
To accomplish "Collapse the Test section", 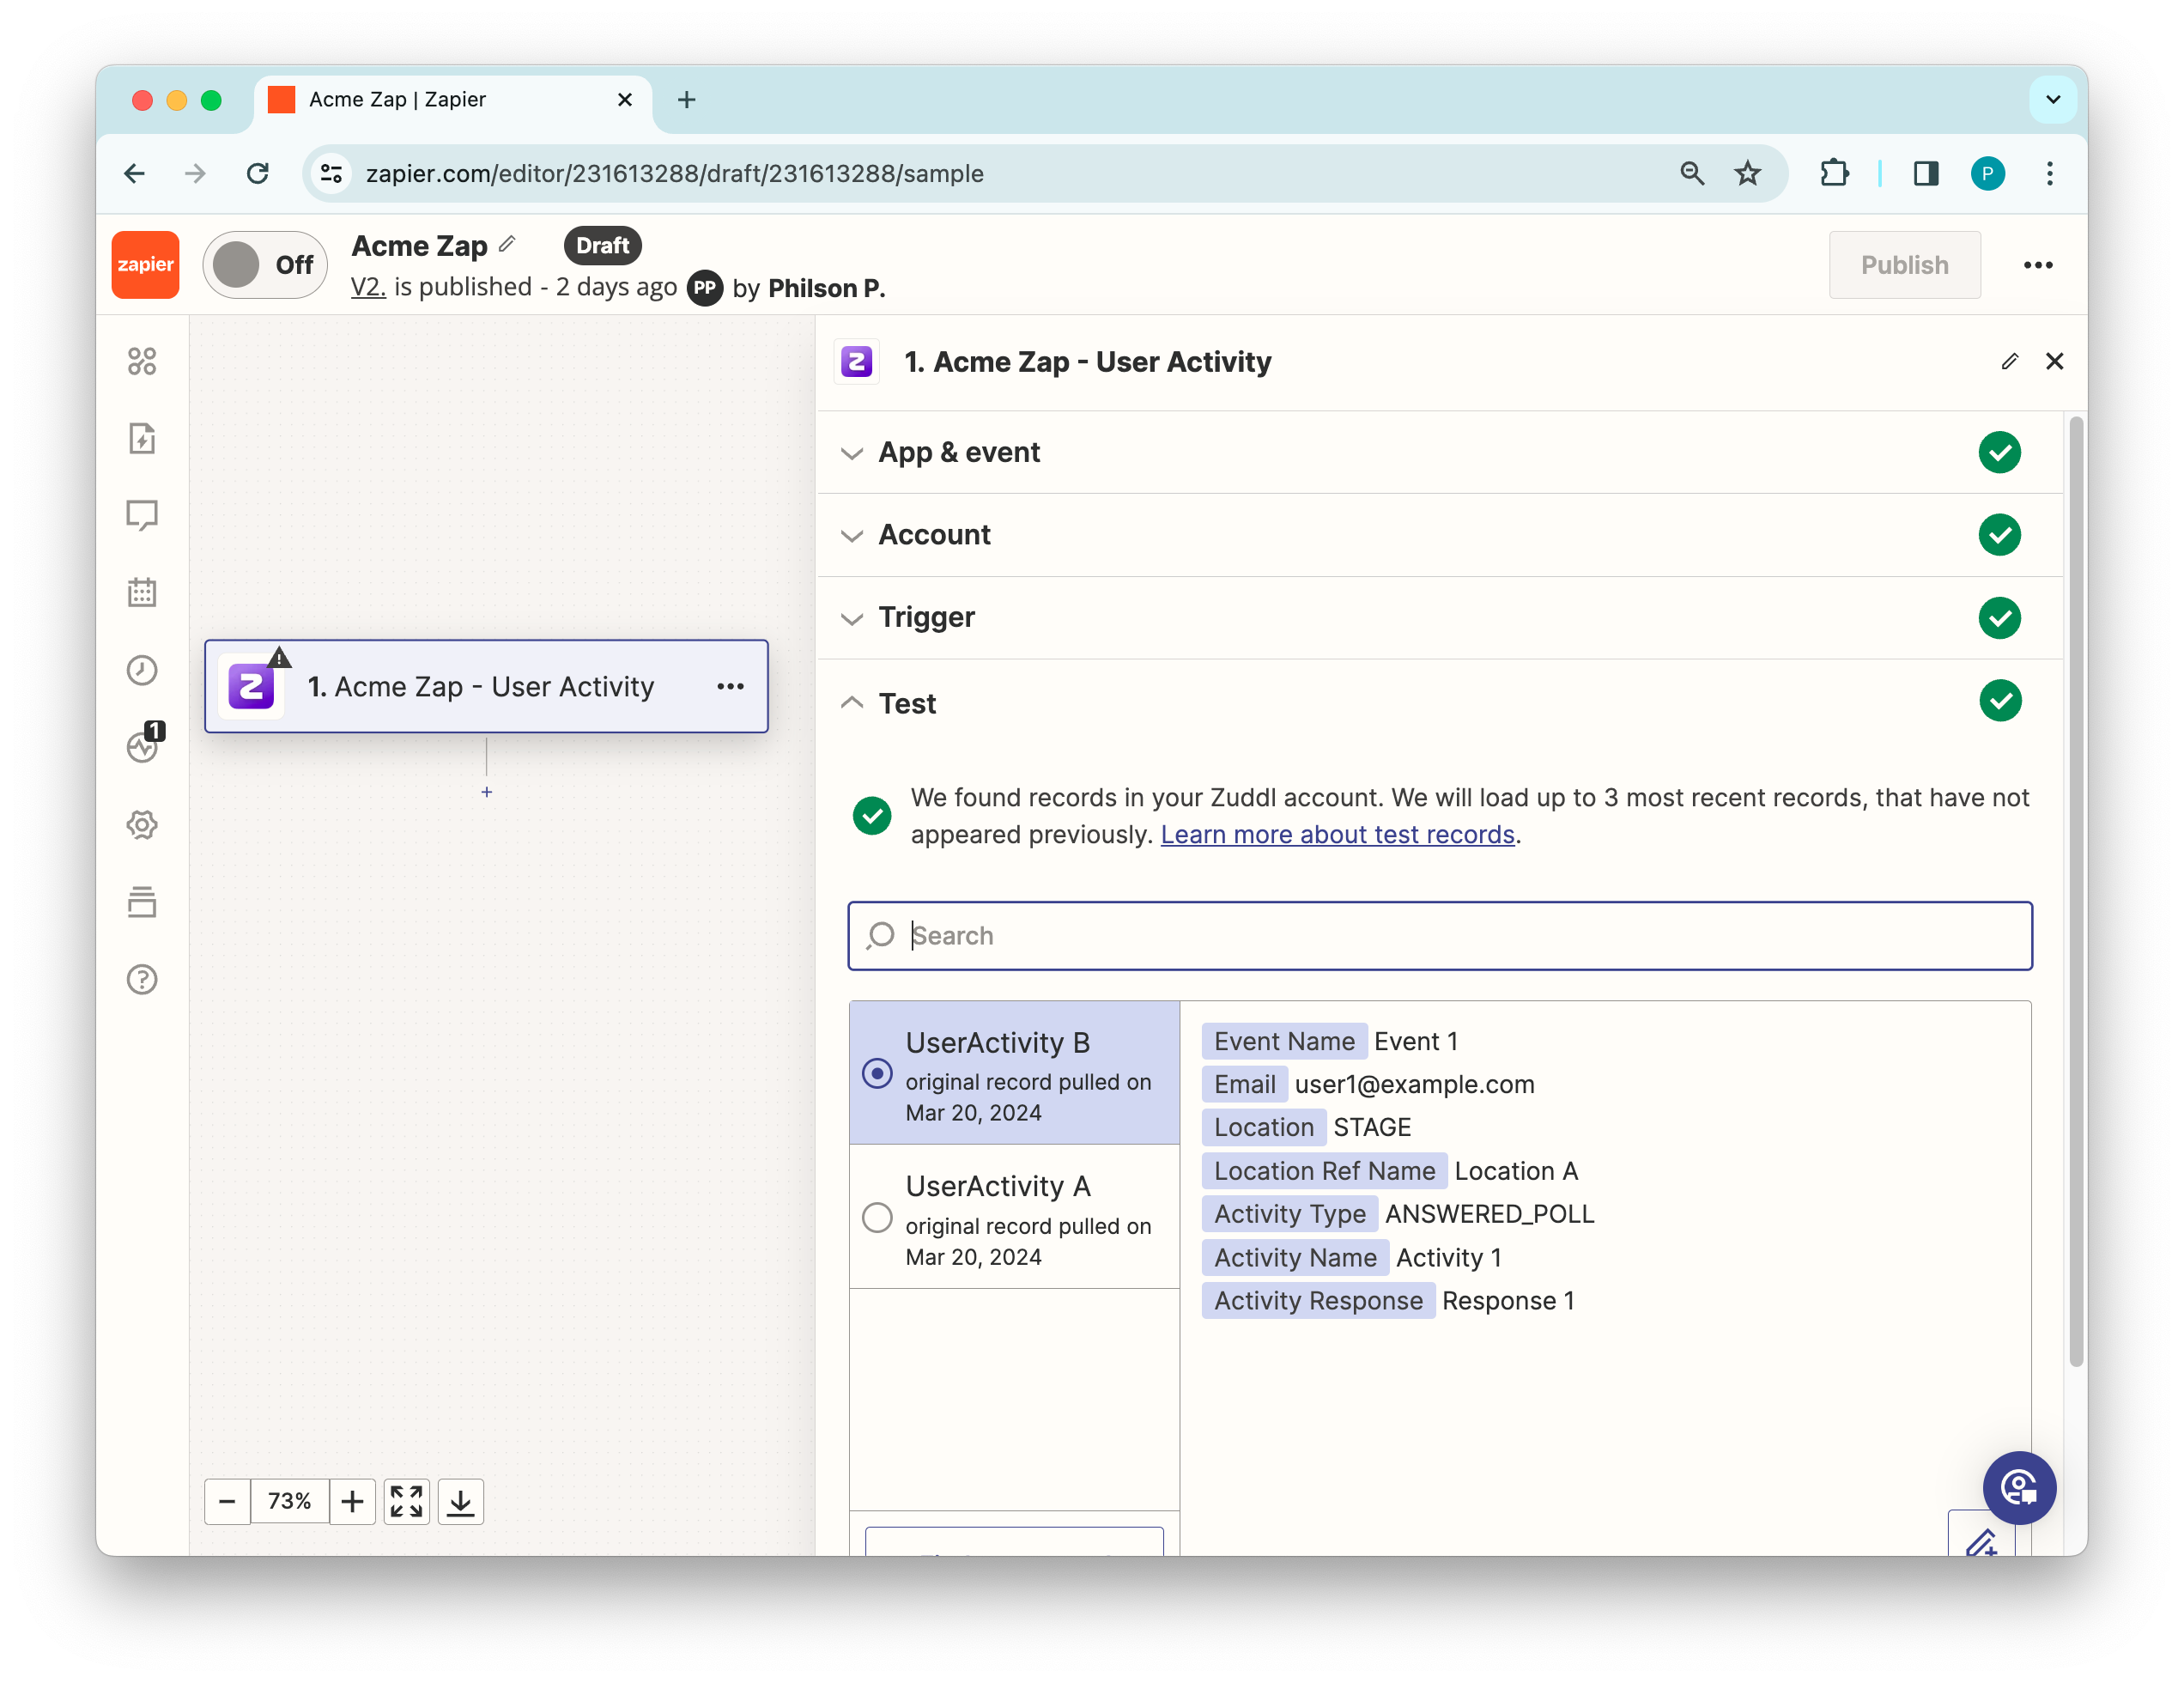I will pyautogui.click(x=907, y=703).
